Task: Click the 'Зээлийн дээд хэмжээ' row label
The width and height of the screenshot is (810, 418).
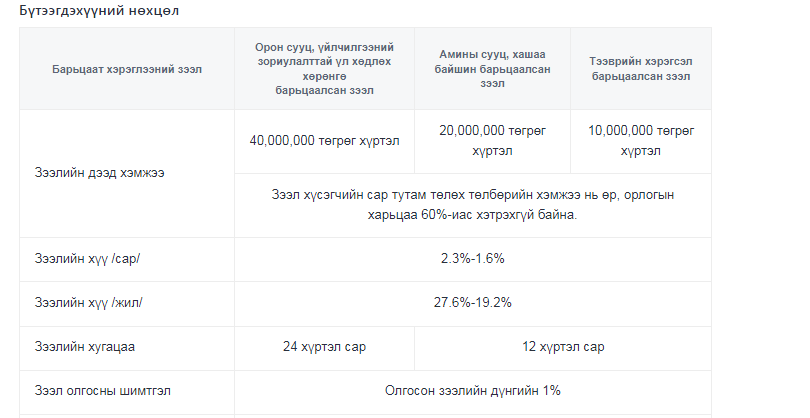Action: tap(99, 173)
